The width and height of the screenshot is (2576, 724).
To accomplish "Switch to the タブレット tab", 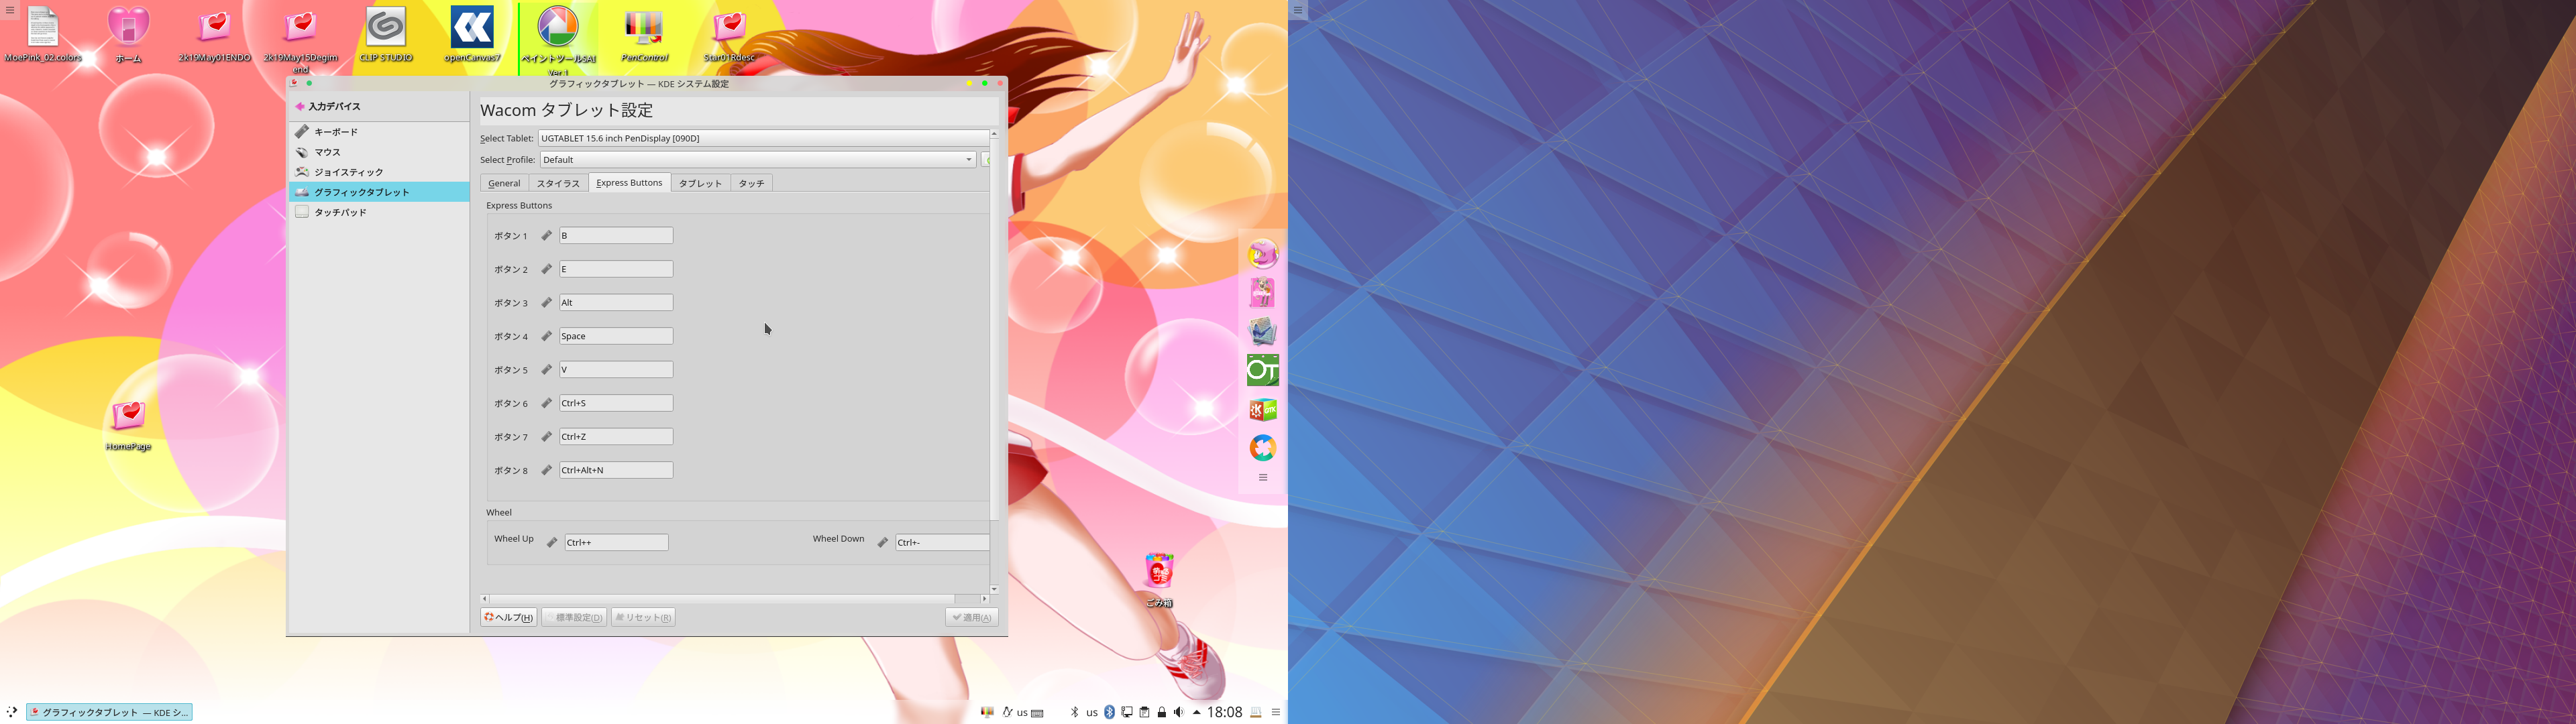I will click(x=700, y=183).
